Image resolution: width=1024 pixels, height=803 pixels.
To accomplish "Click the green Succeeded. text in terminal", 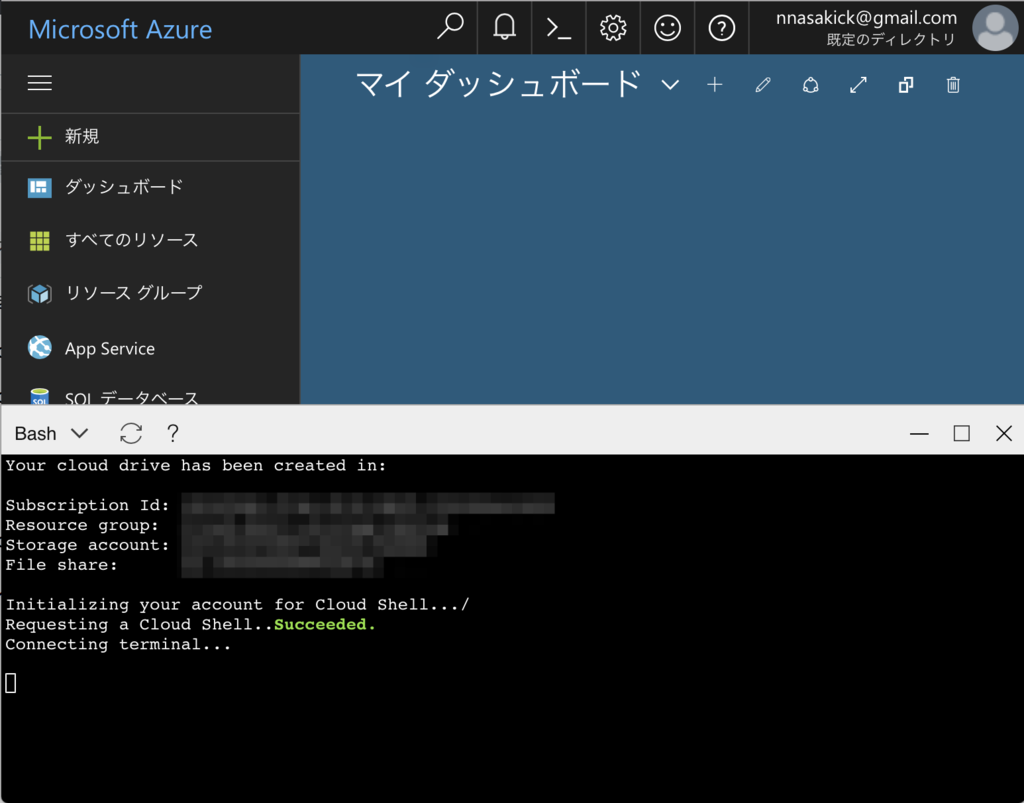I will pyautogui.click(x=325, y=624).
